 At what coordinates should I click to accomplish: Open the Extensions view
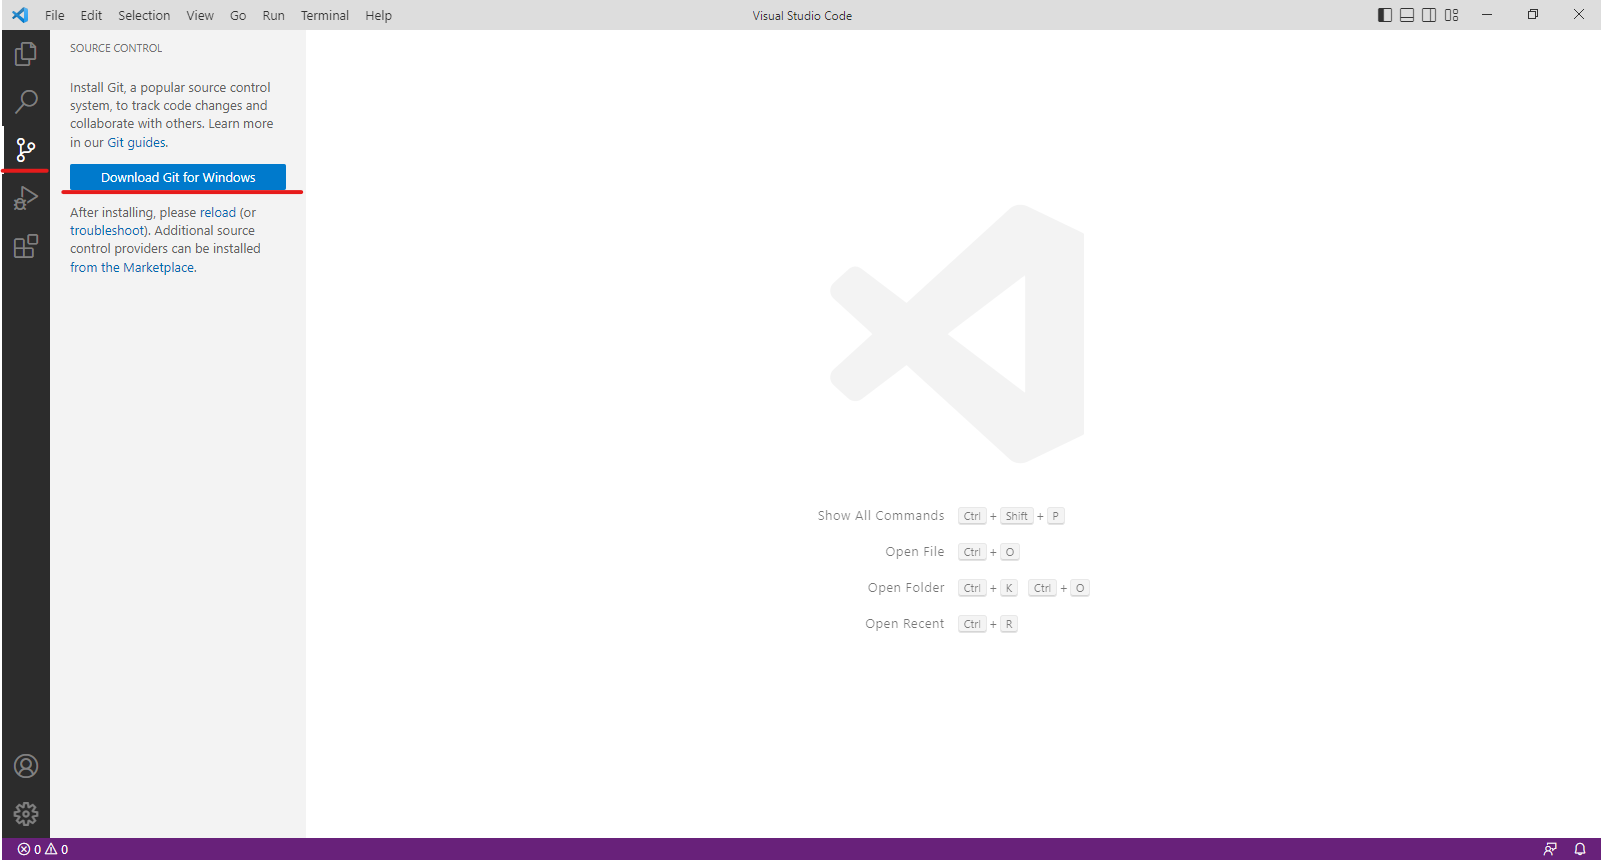tap(26, 246)
